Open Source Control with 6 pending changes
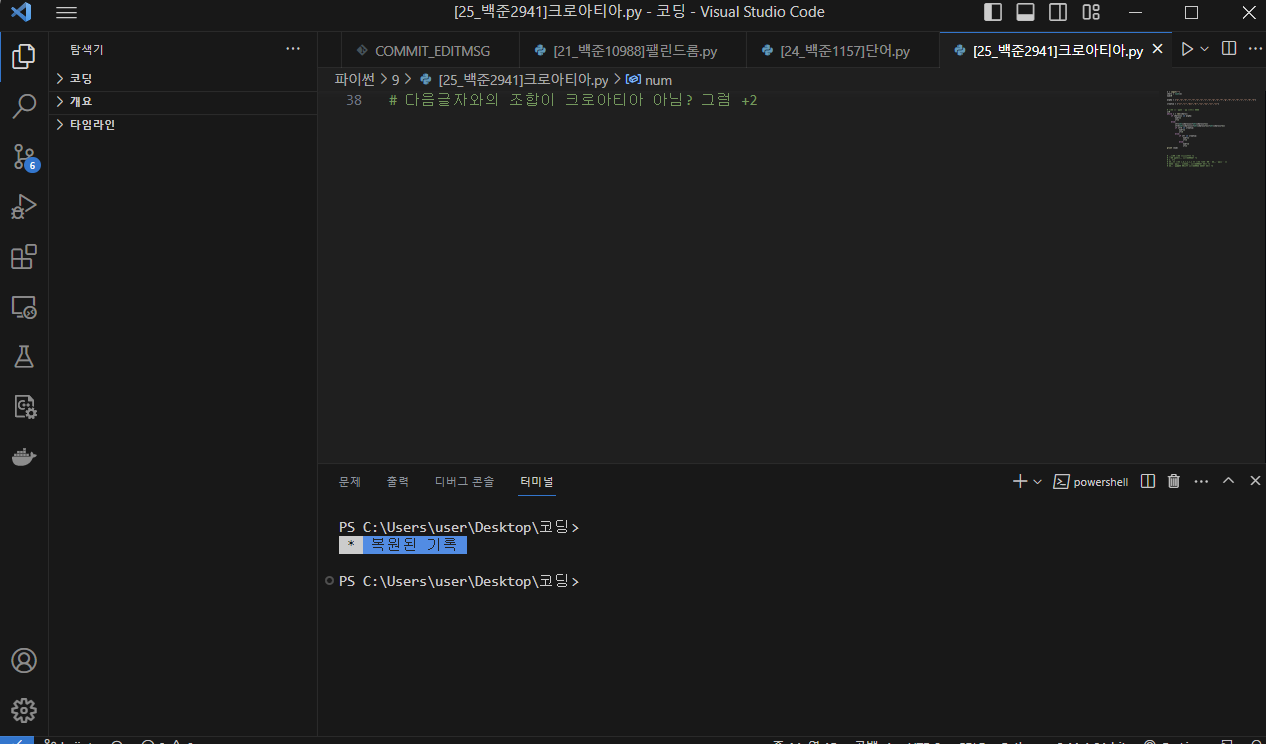1266x744 pixels. (x=24, y=156)
